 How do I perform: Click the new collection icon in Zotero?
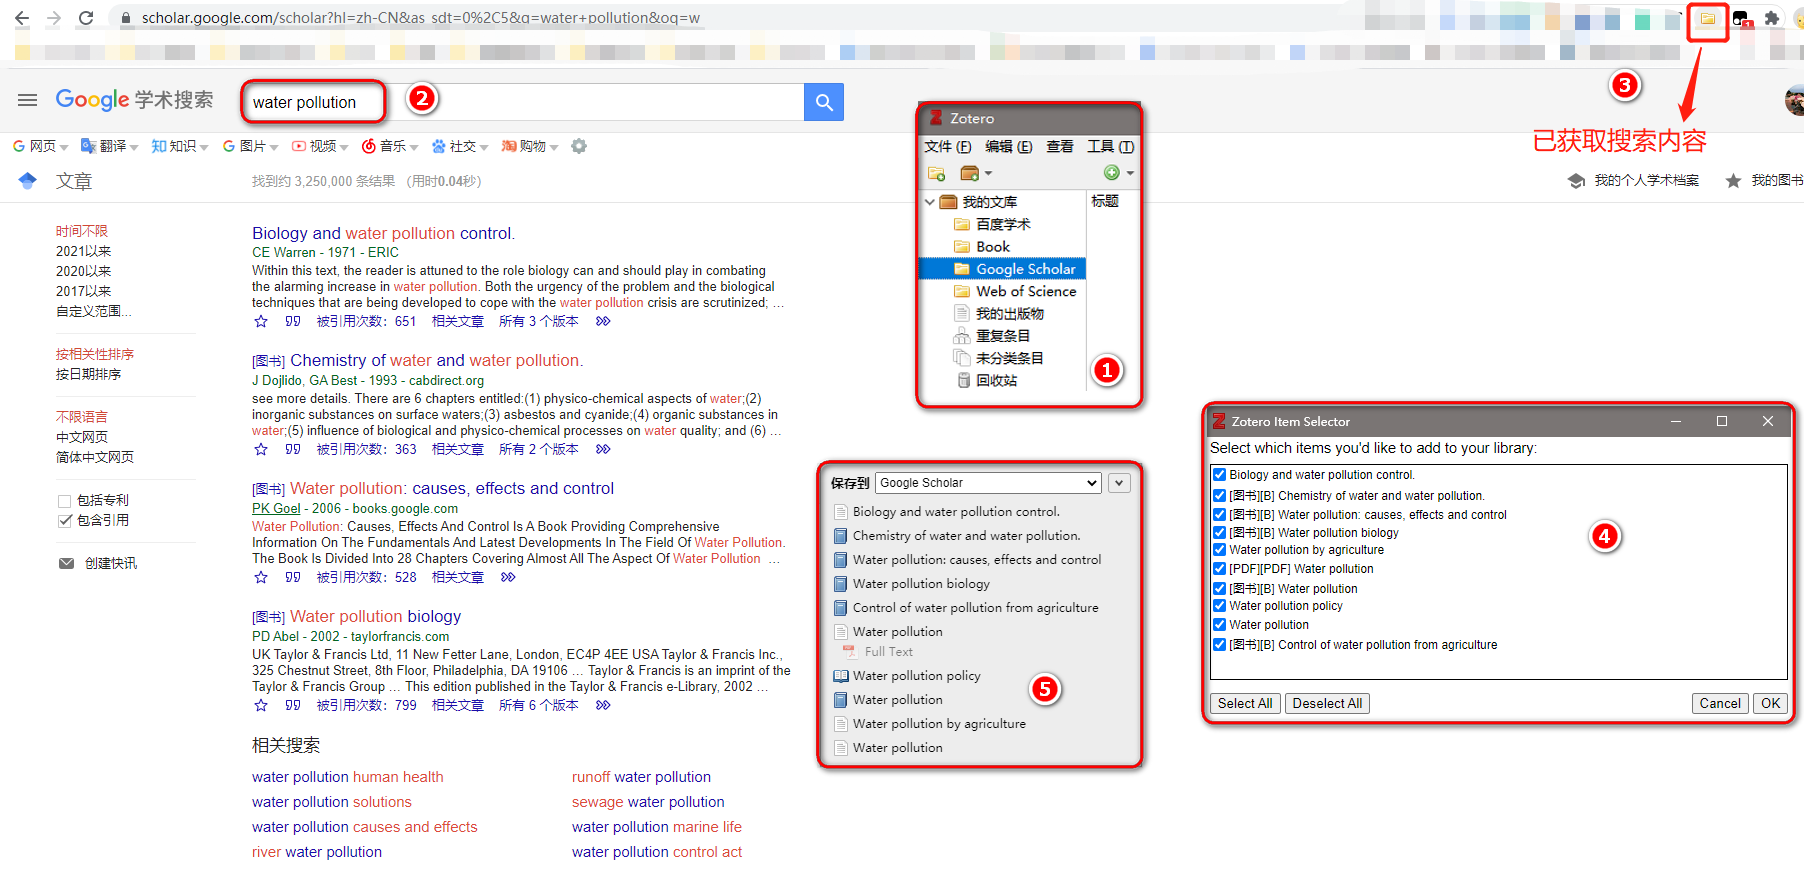(936, 173)
